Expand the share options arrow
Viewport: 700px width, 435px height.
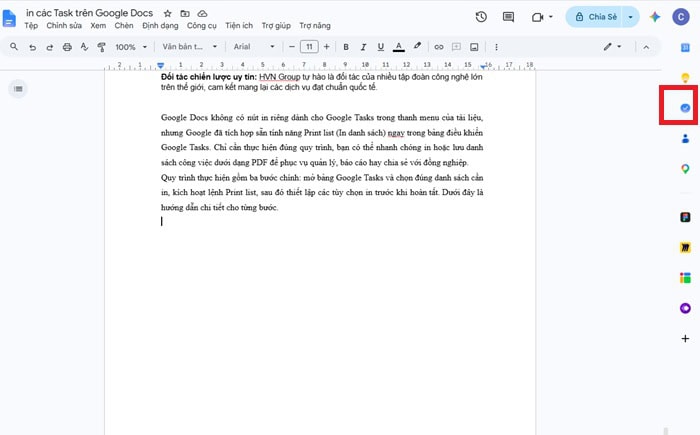(630, 17)
